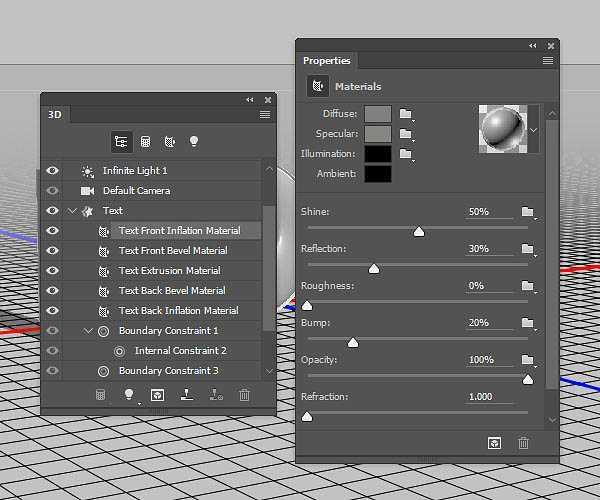Open the Diffuse texture folder menu

[406, 114]
